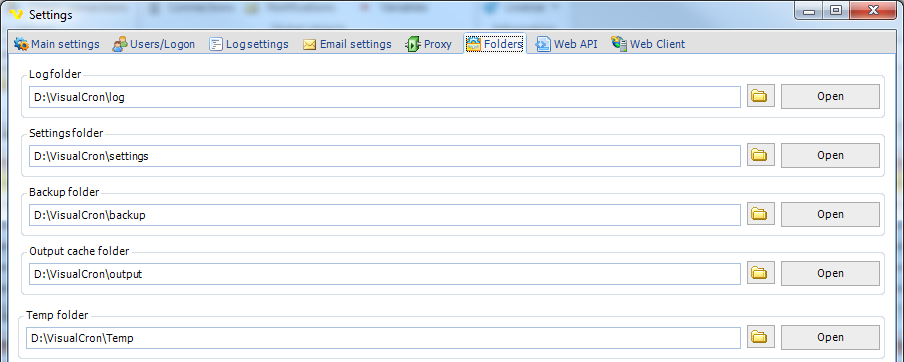
Task: Open the Web Client tab
Action: tap(649, 44)
